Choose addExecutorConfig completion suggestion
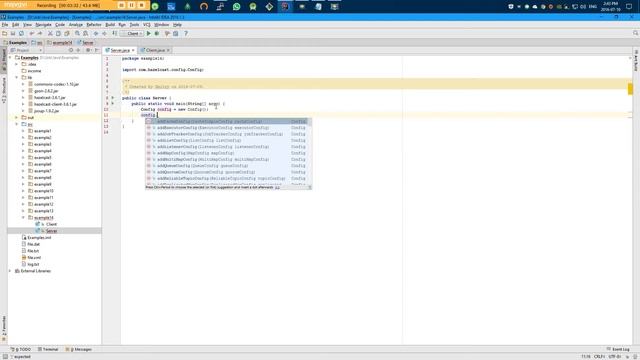 pos(227,128)
